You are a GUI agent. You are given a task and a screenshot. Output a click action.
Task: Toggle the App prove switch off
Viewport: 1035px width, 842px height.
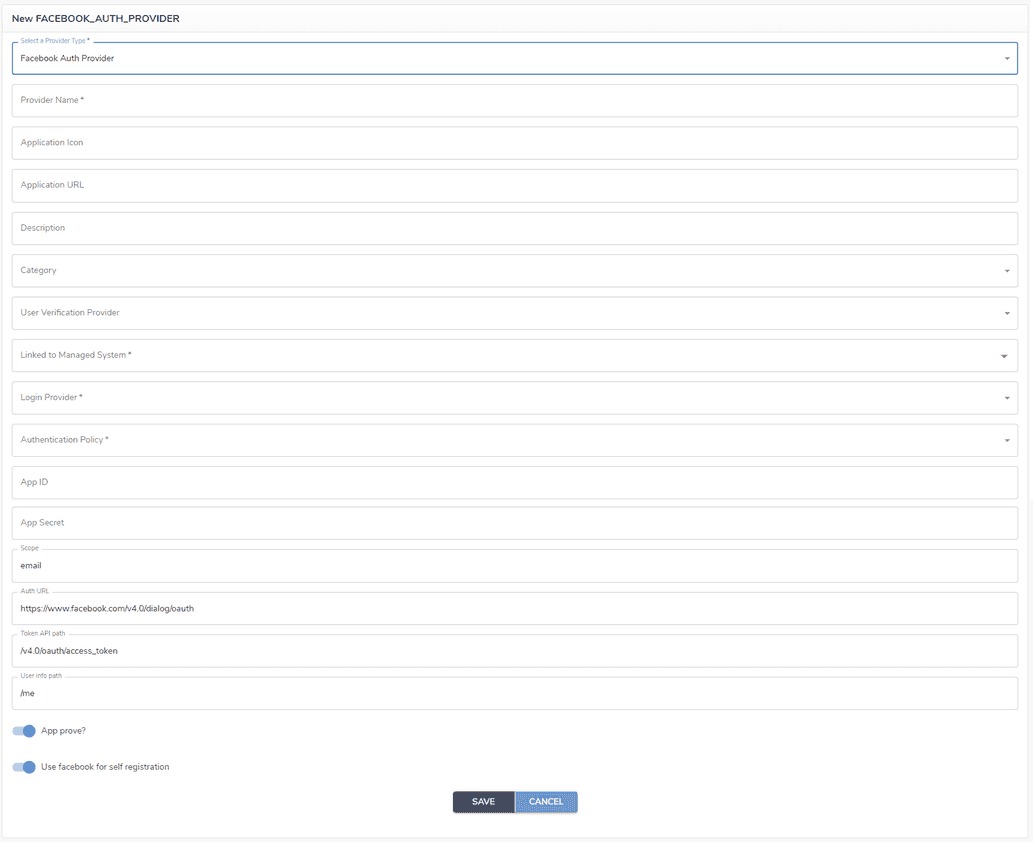24,731
